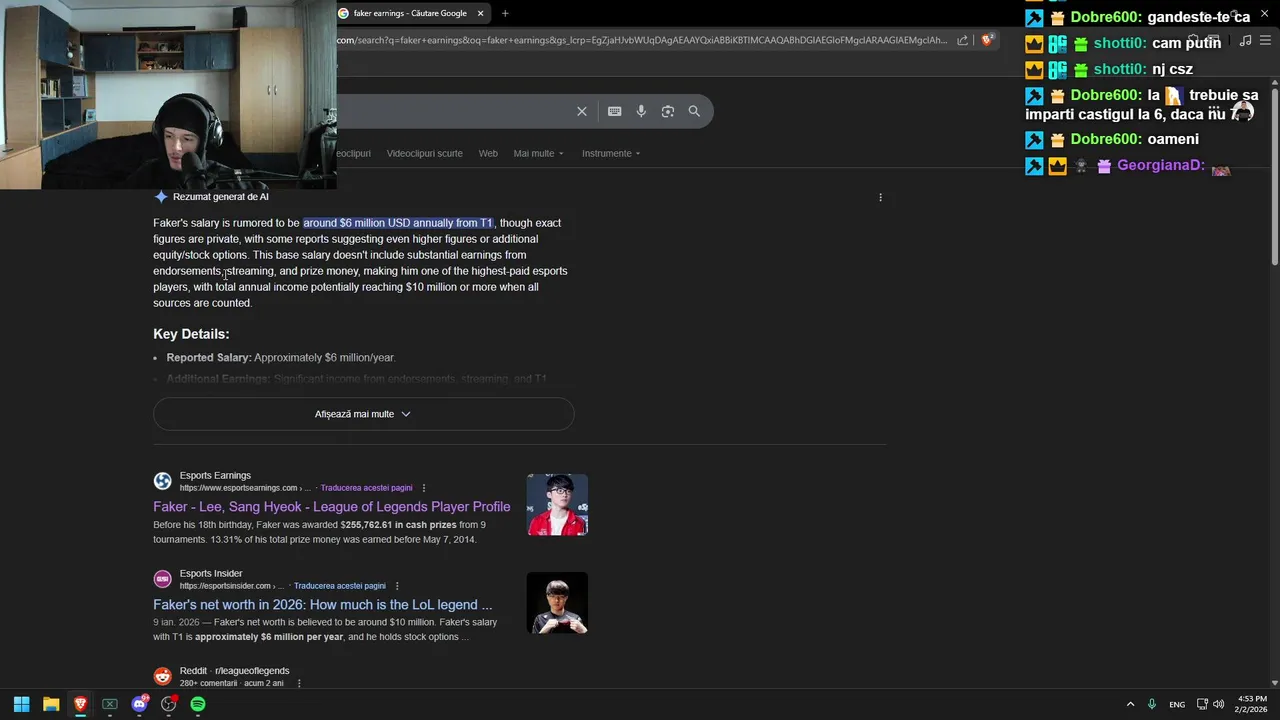Click the Esports Insider site favicon
Screen dimensions: 1280x720
coord(162,579)
